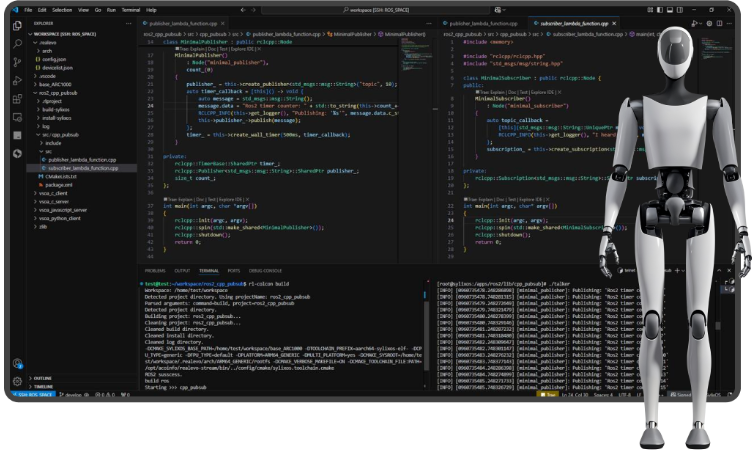Switch to the PROBLEMS panel tab
Viewport: 752px width, 453px height.
pyautogui.click(x=155, y=271)
